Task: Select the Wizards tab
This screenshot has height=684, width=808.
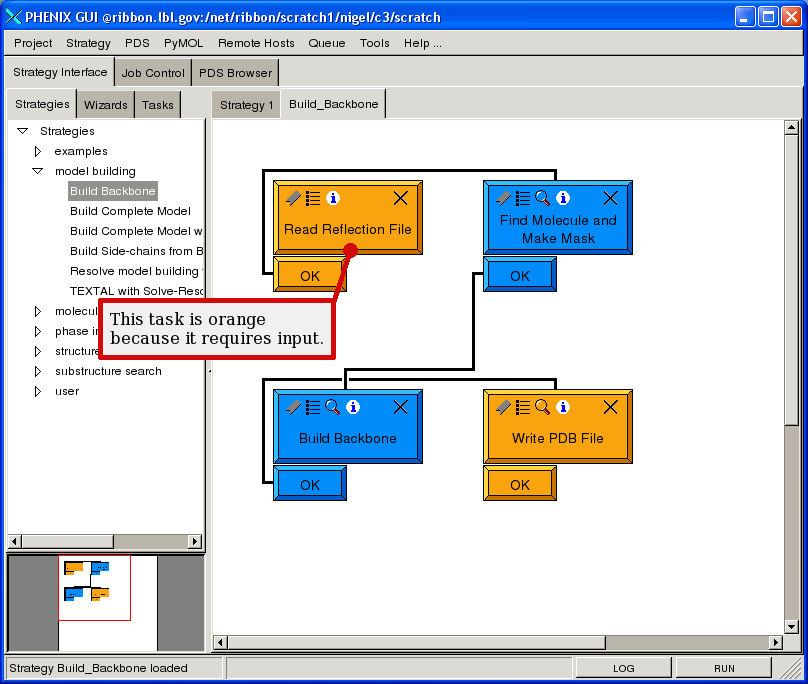Action: point(106,104)
